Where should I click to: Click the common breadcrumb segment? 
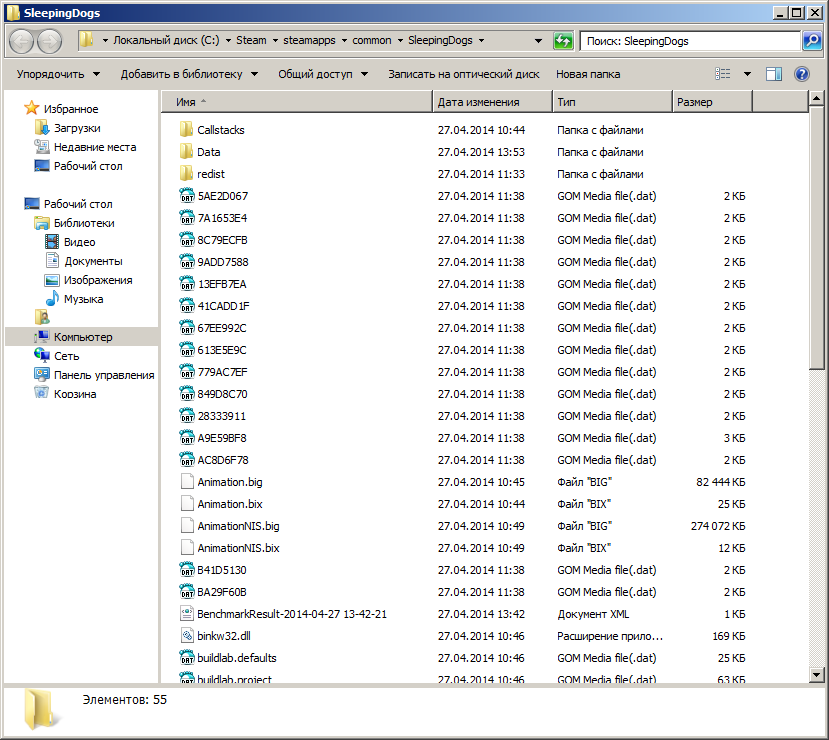pyautogui.click(x=372, y=41)
